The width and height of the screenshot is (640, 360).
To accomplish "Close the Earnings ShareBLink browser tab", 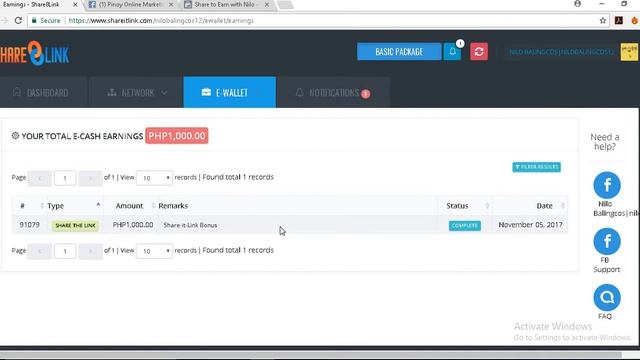I will [x=75, y=4].
